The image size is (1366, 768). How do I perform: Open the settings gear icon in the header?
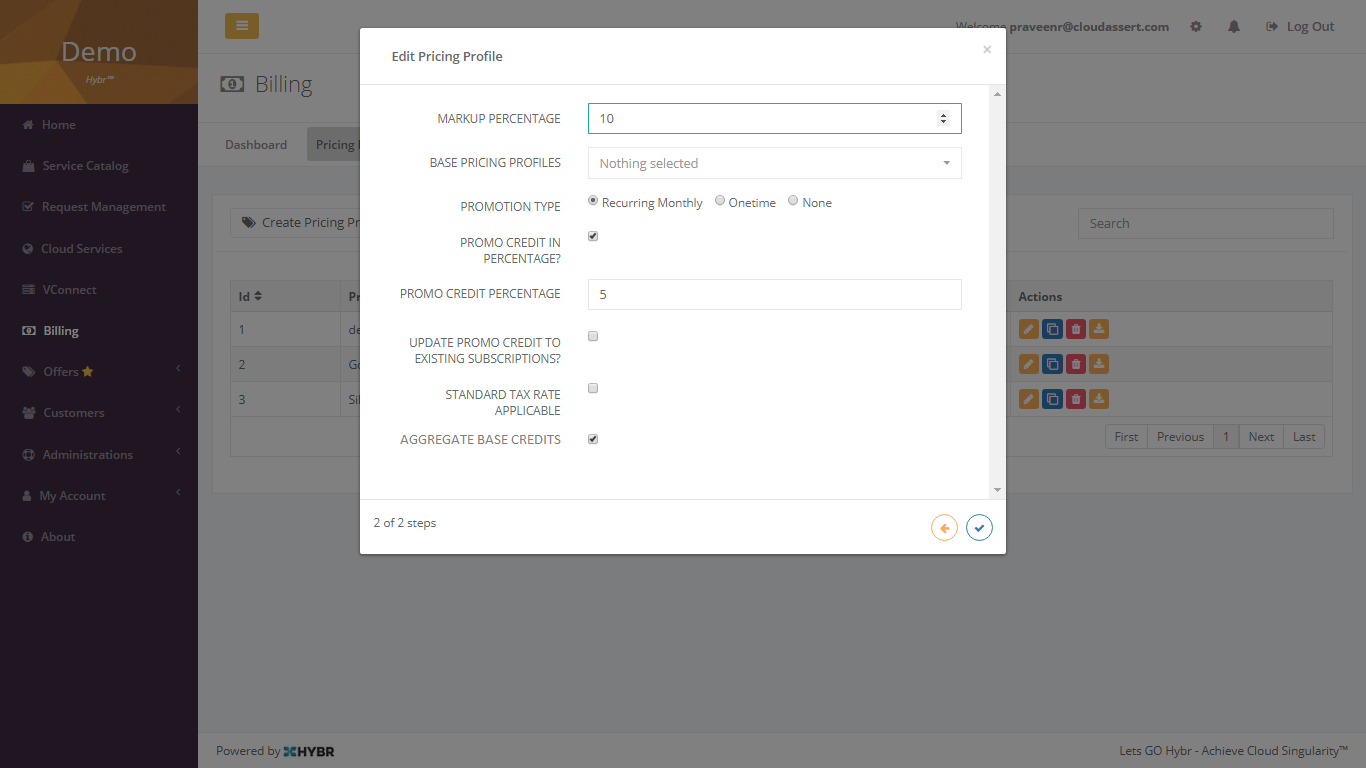[x=1196, y=26]
